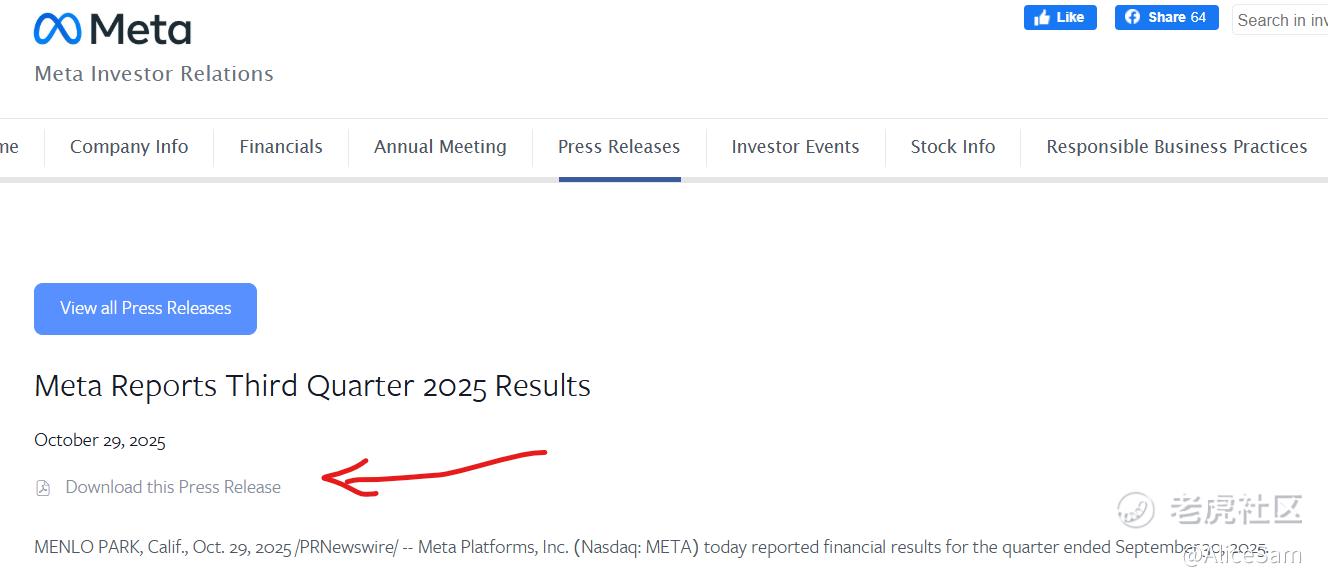
Task: Switch to the Press Releases tab
Action: tap(619, 147)
